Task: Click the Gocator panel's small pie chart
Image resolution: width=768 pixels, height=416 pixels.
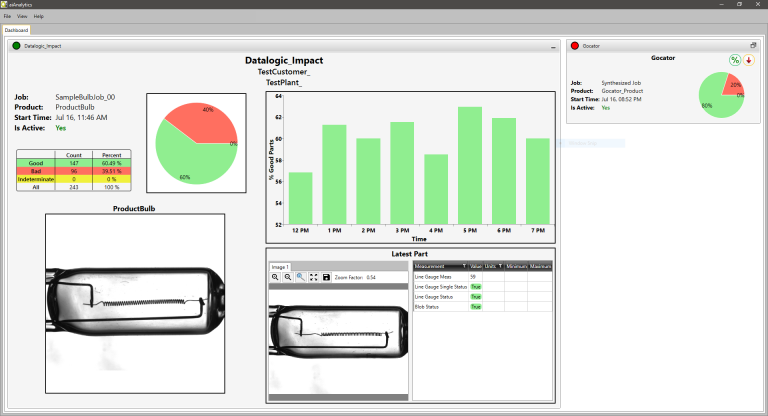Action: coord(721,95)
